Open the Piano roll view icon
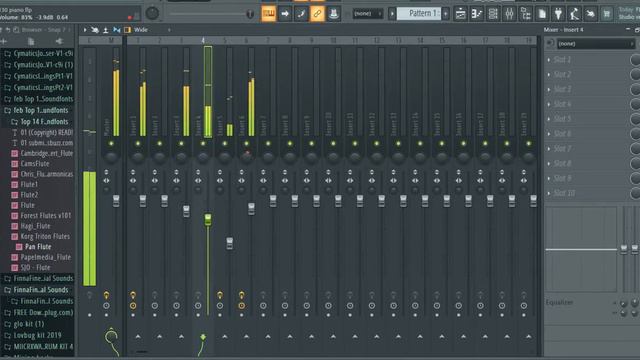 click(477, 14)
